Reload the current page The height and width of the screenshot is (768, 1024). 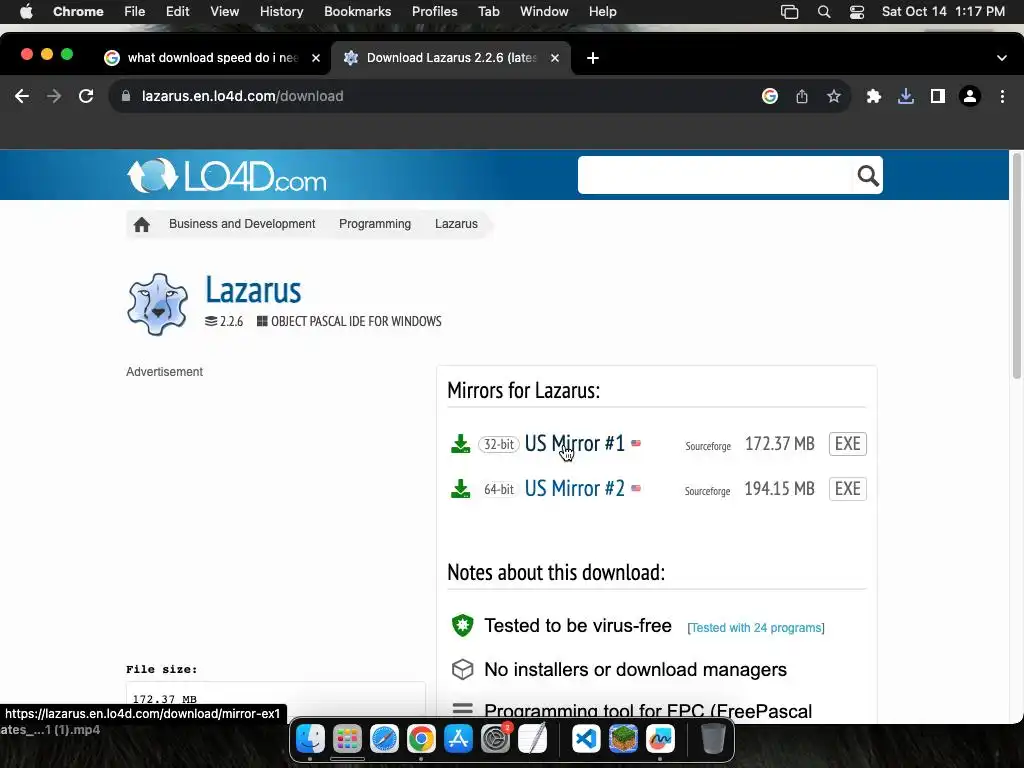point(86,96)
